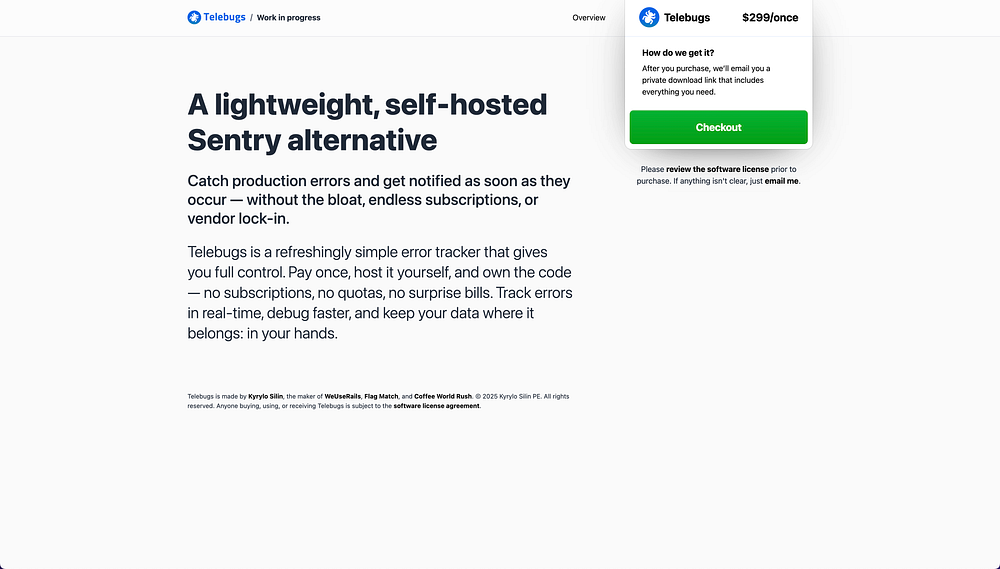Click the 'Catch production errors' subheading text

379,200
